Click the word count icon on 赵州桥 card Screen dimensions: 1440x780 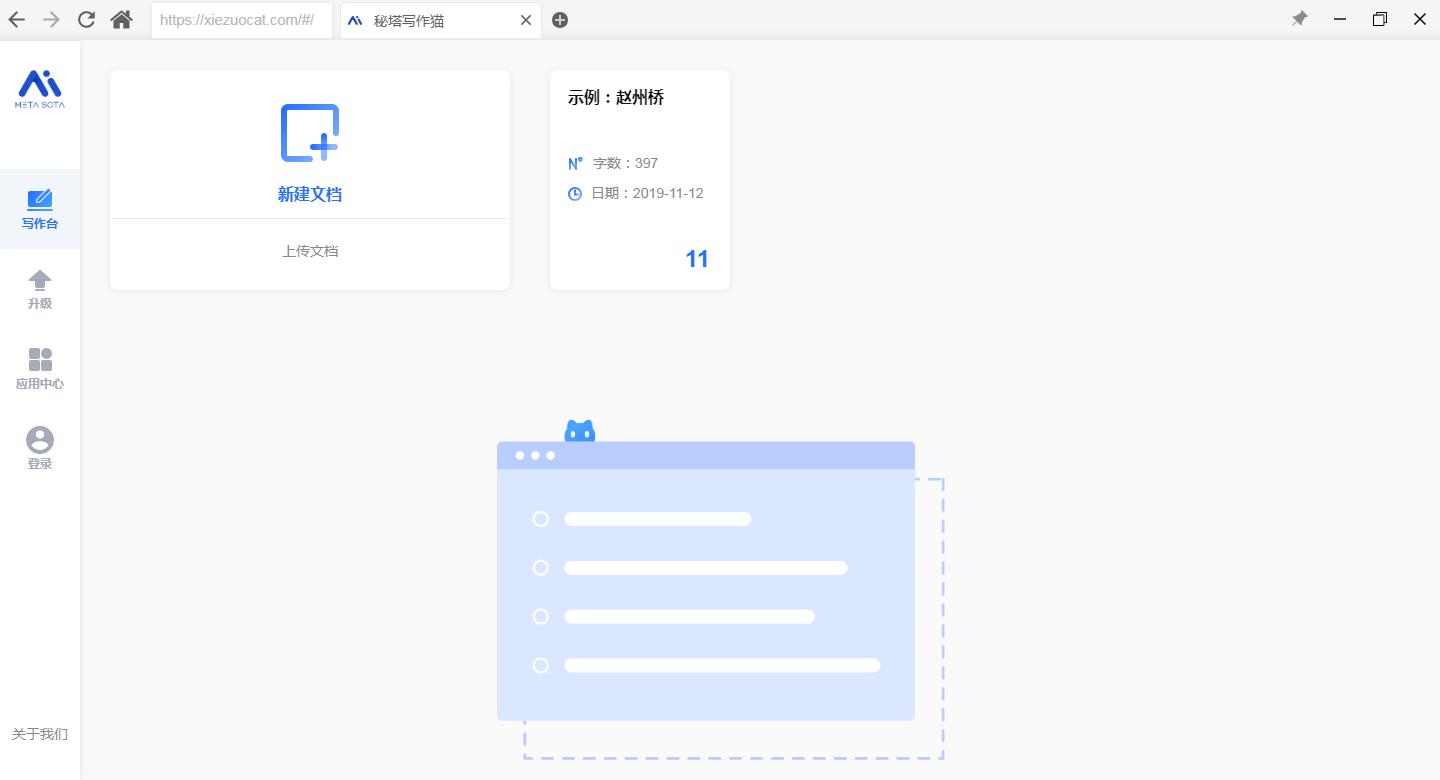click(x=574, y=162)
